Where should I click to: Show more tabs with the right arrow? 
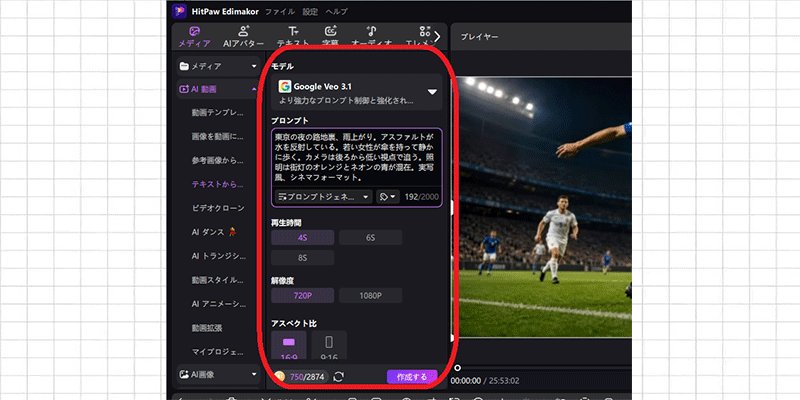pos(437,36)
